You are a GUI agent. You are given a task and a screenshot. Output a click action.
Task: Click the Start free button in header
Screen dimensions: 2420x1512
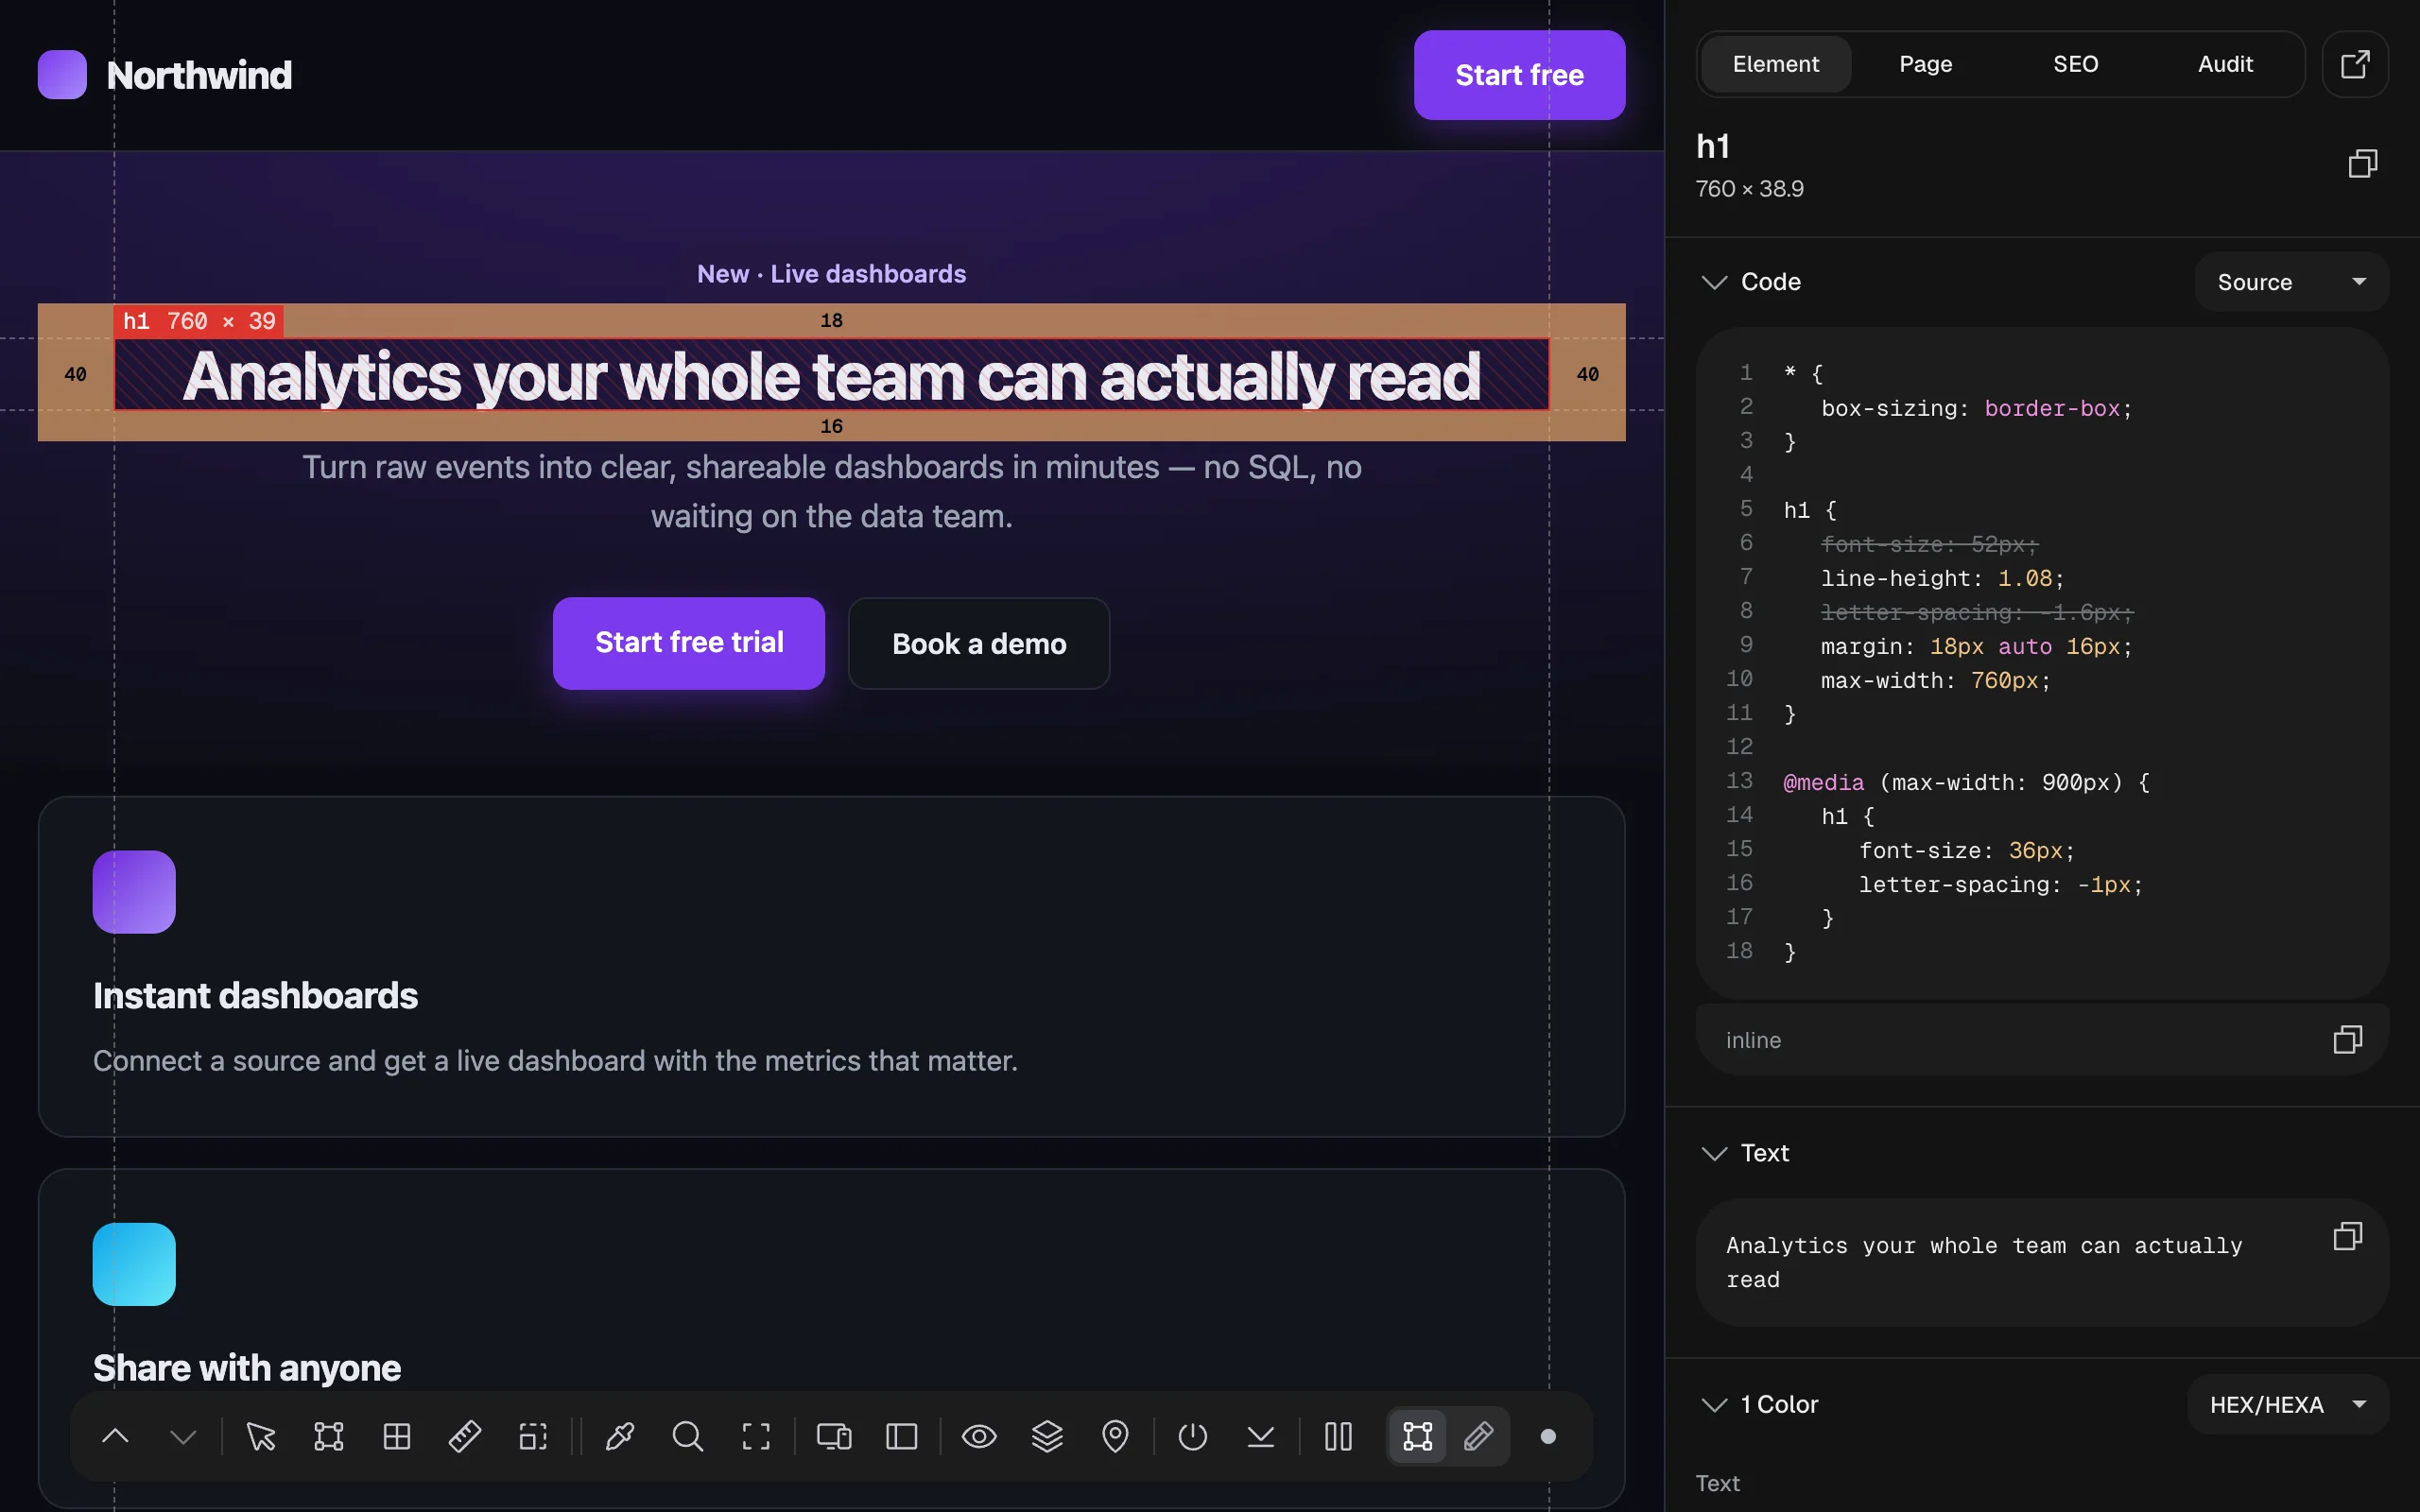[1519, 75]
